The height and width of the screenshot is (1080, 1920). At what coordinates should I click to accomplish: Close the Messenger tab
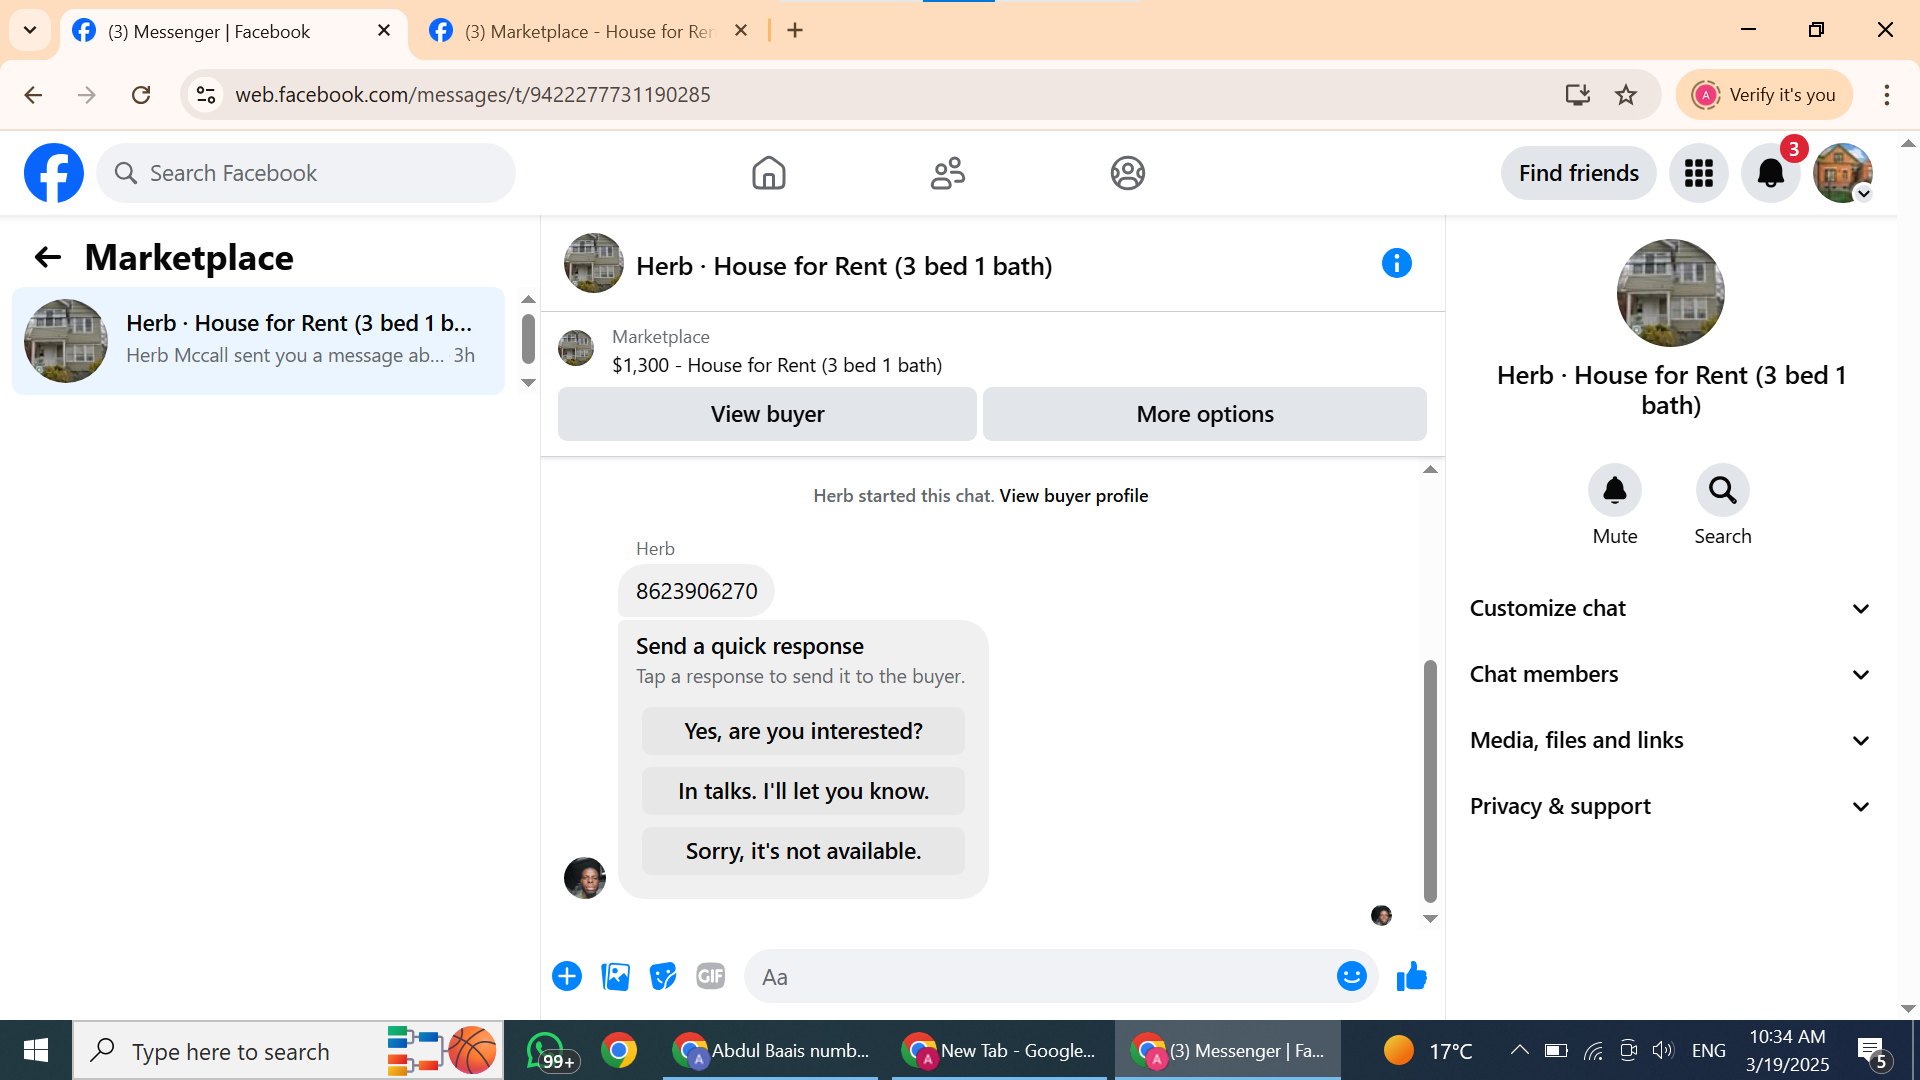click(384, 31)
